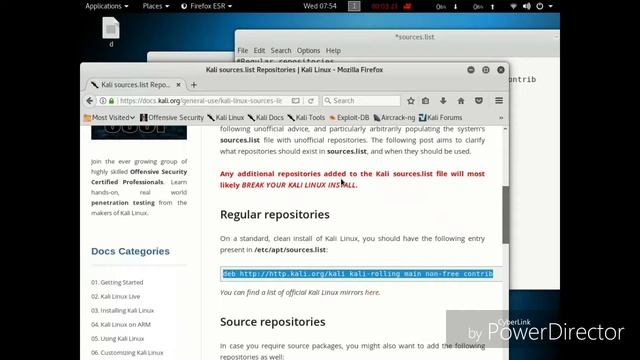This screenshot has height=360, width=640.
Task: Click the power icon in top bar
Action: (x=540, y=6)
